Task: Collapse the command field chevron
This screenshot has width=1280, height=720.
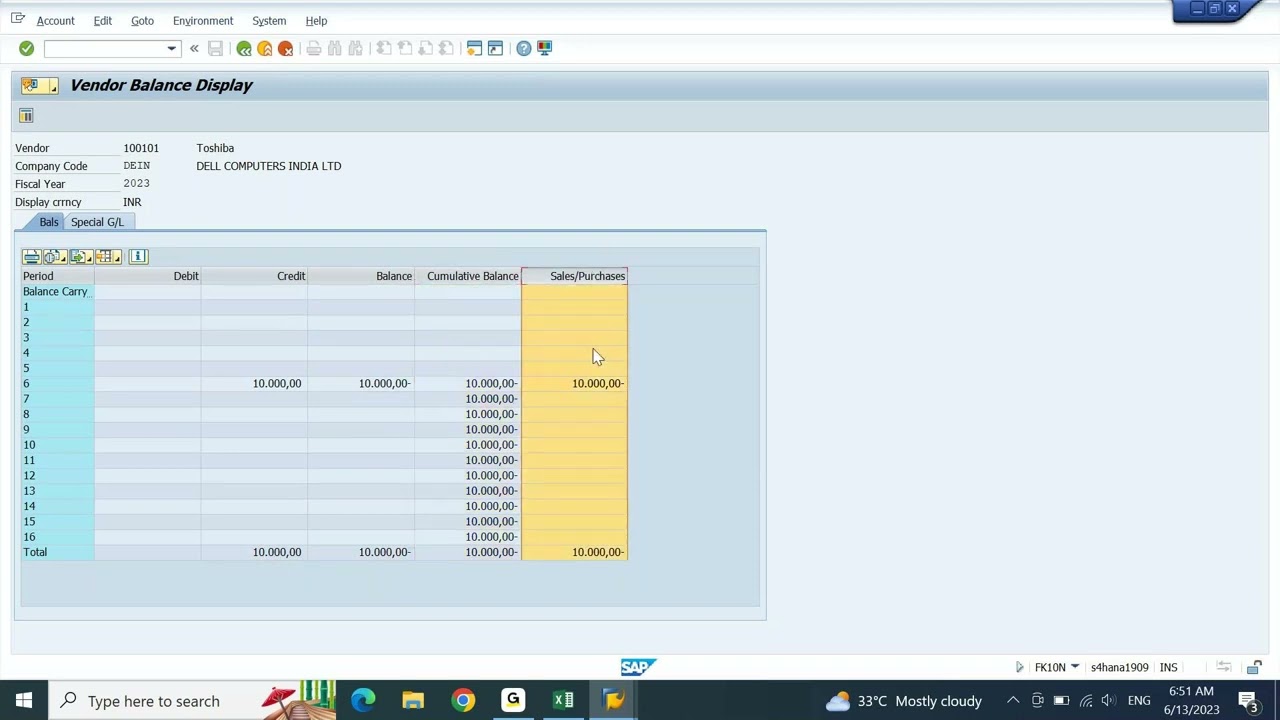Action: (194, 48)
